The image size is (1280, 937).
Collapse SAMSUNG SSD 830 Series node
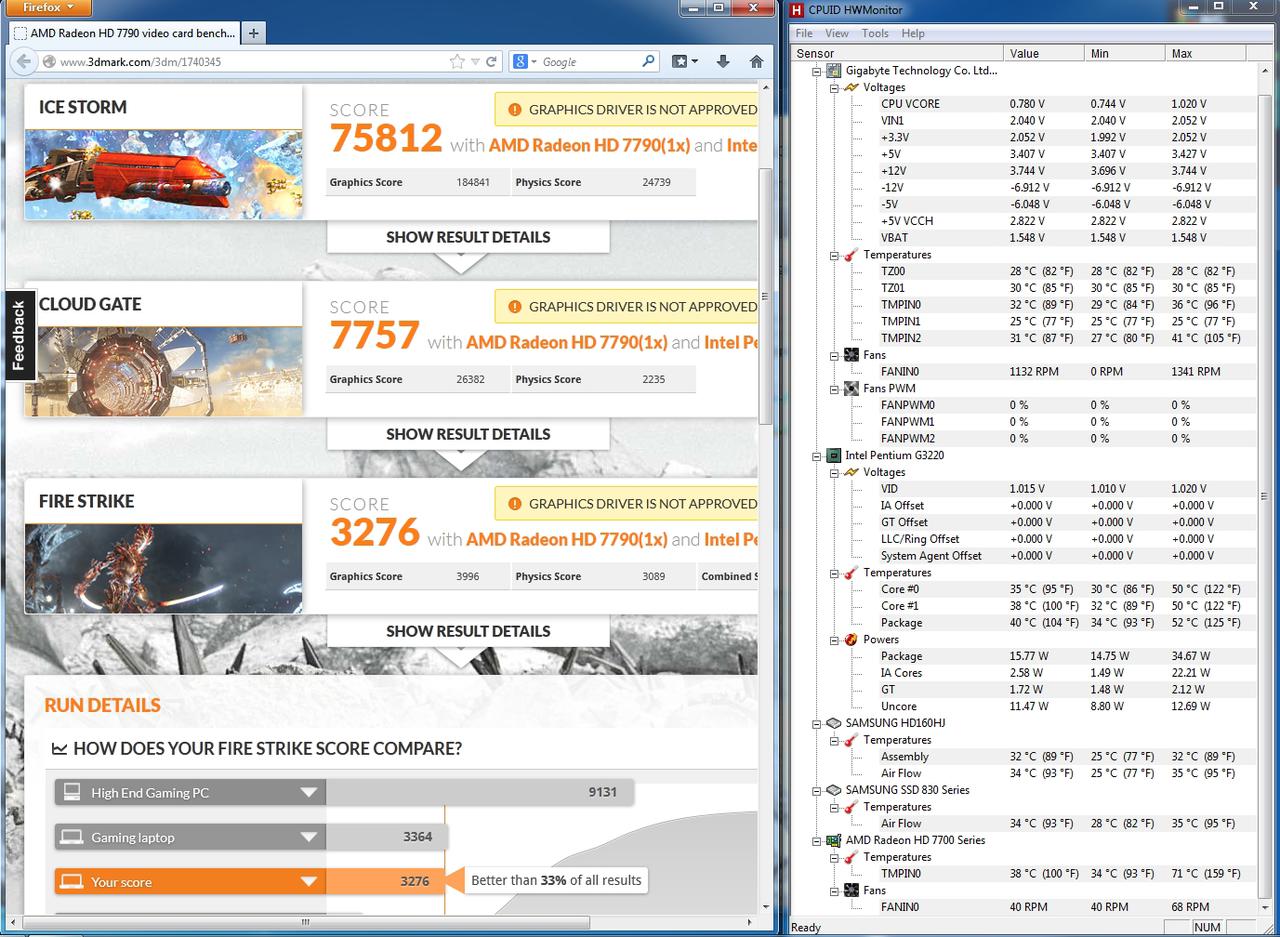click(817, 790)
